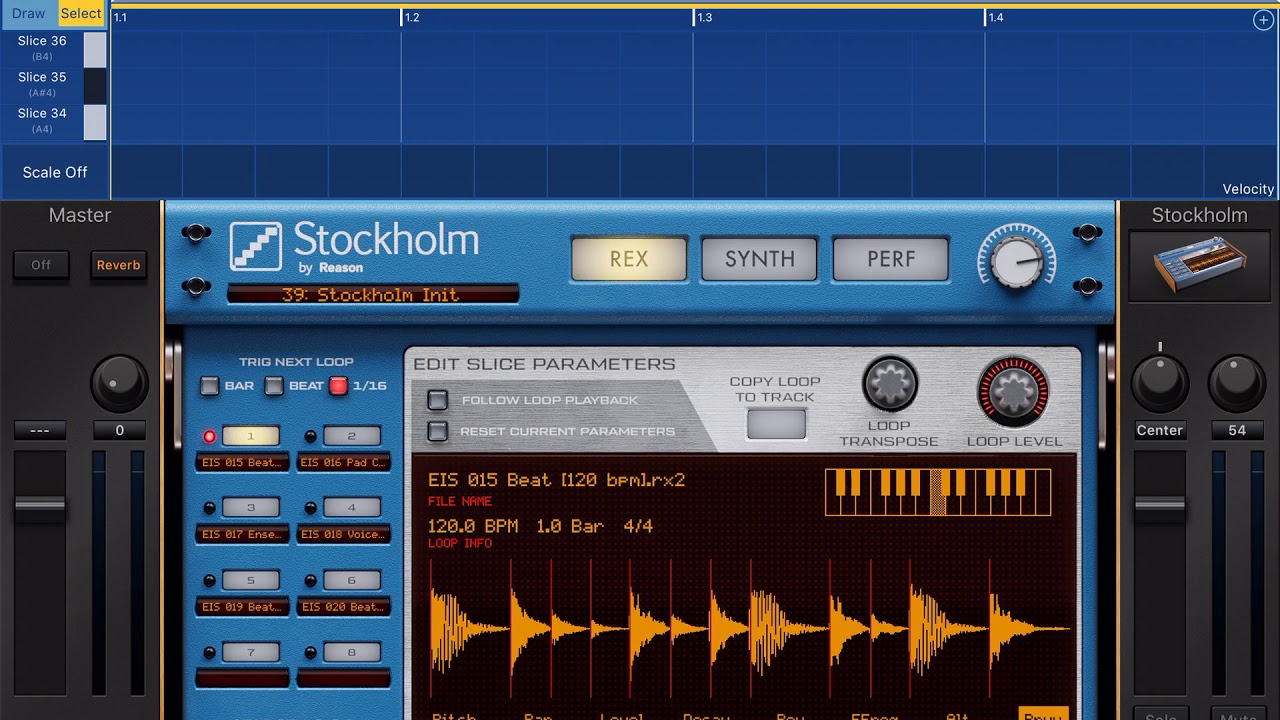Viewport: 1280px width, 720px height.
Task: Select loop slot 4 button
Action: 351,508
